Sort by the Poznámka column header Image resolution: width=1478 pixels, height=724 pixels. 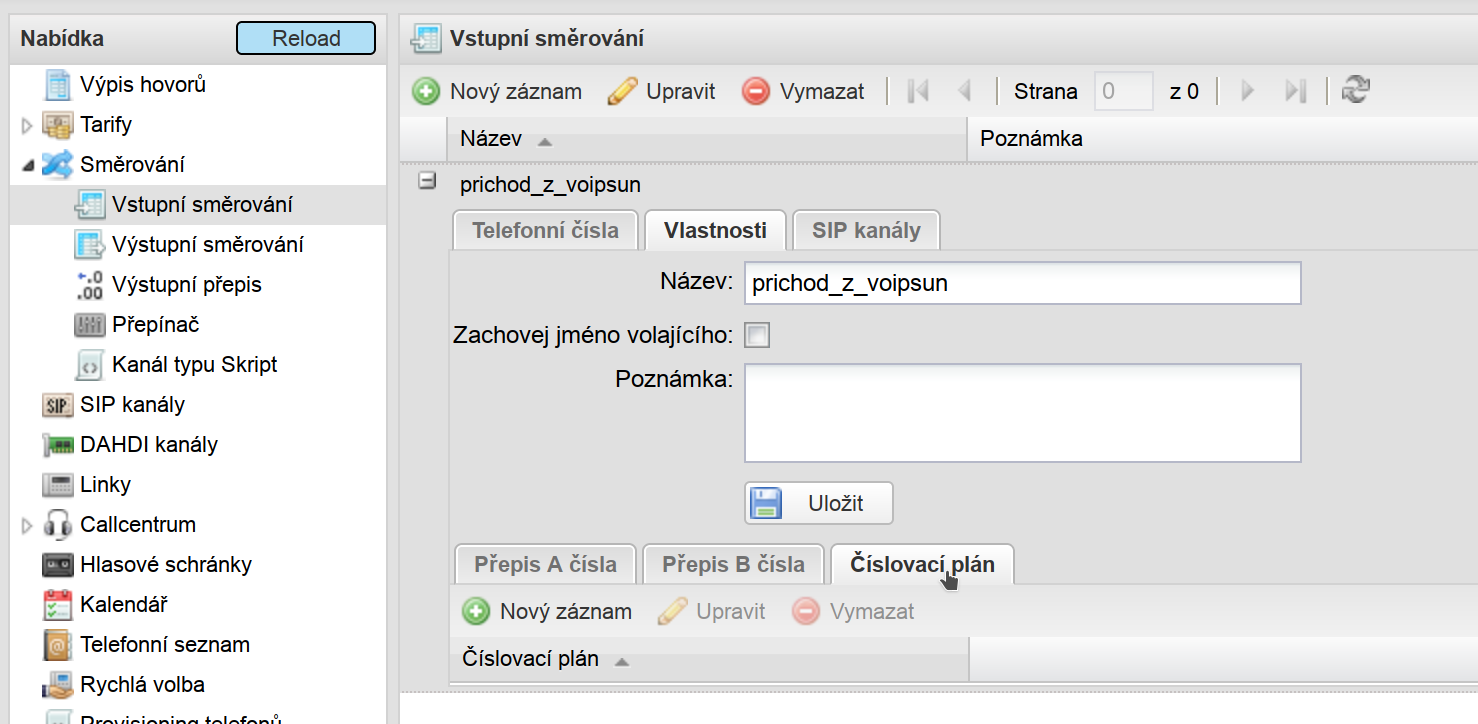pyautogui.click(x=1222, y=139)
